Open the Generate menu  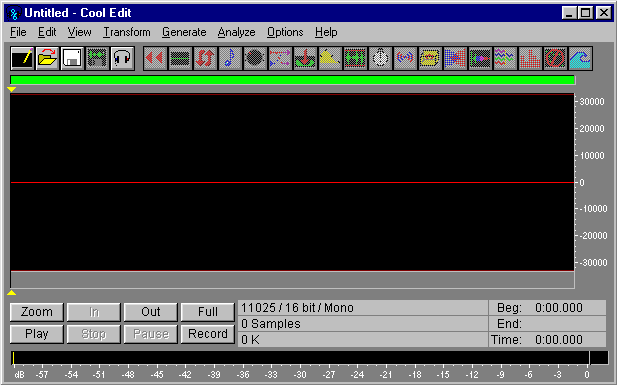point(184,32)
